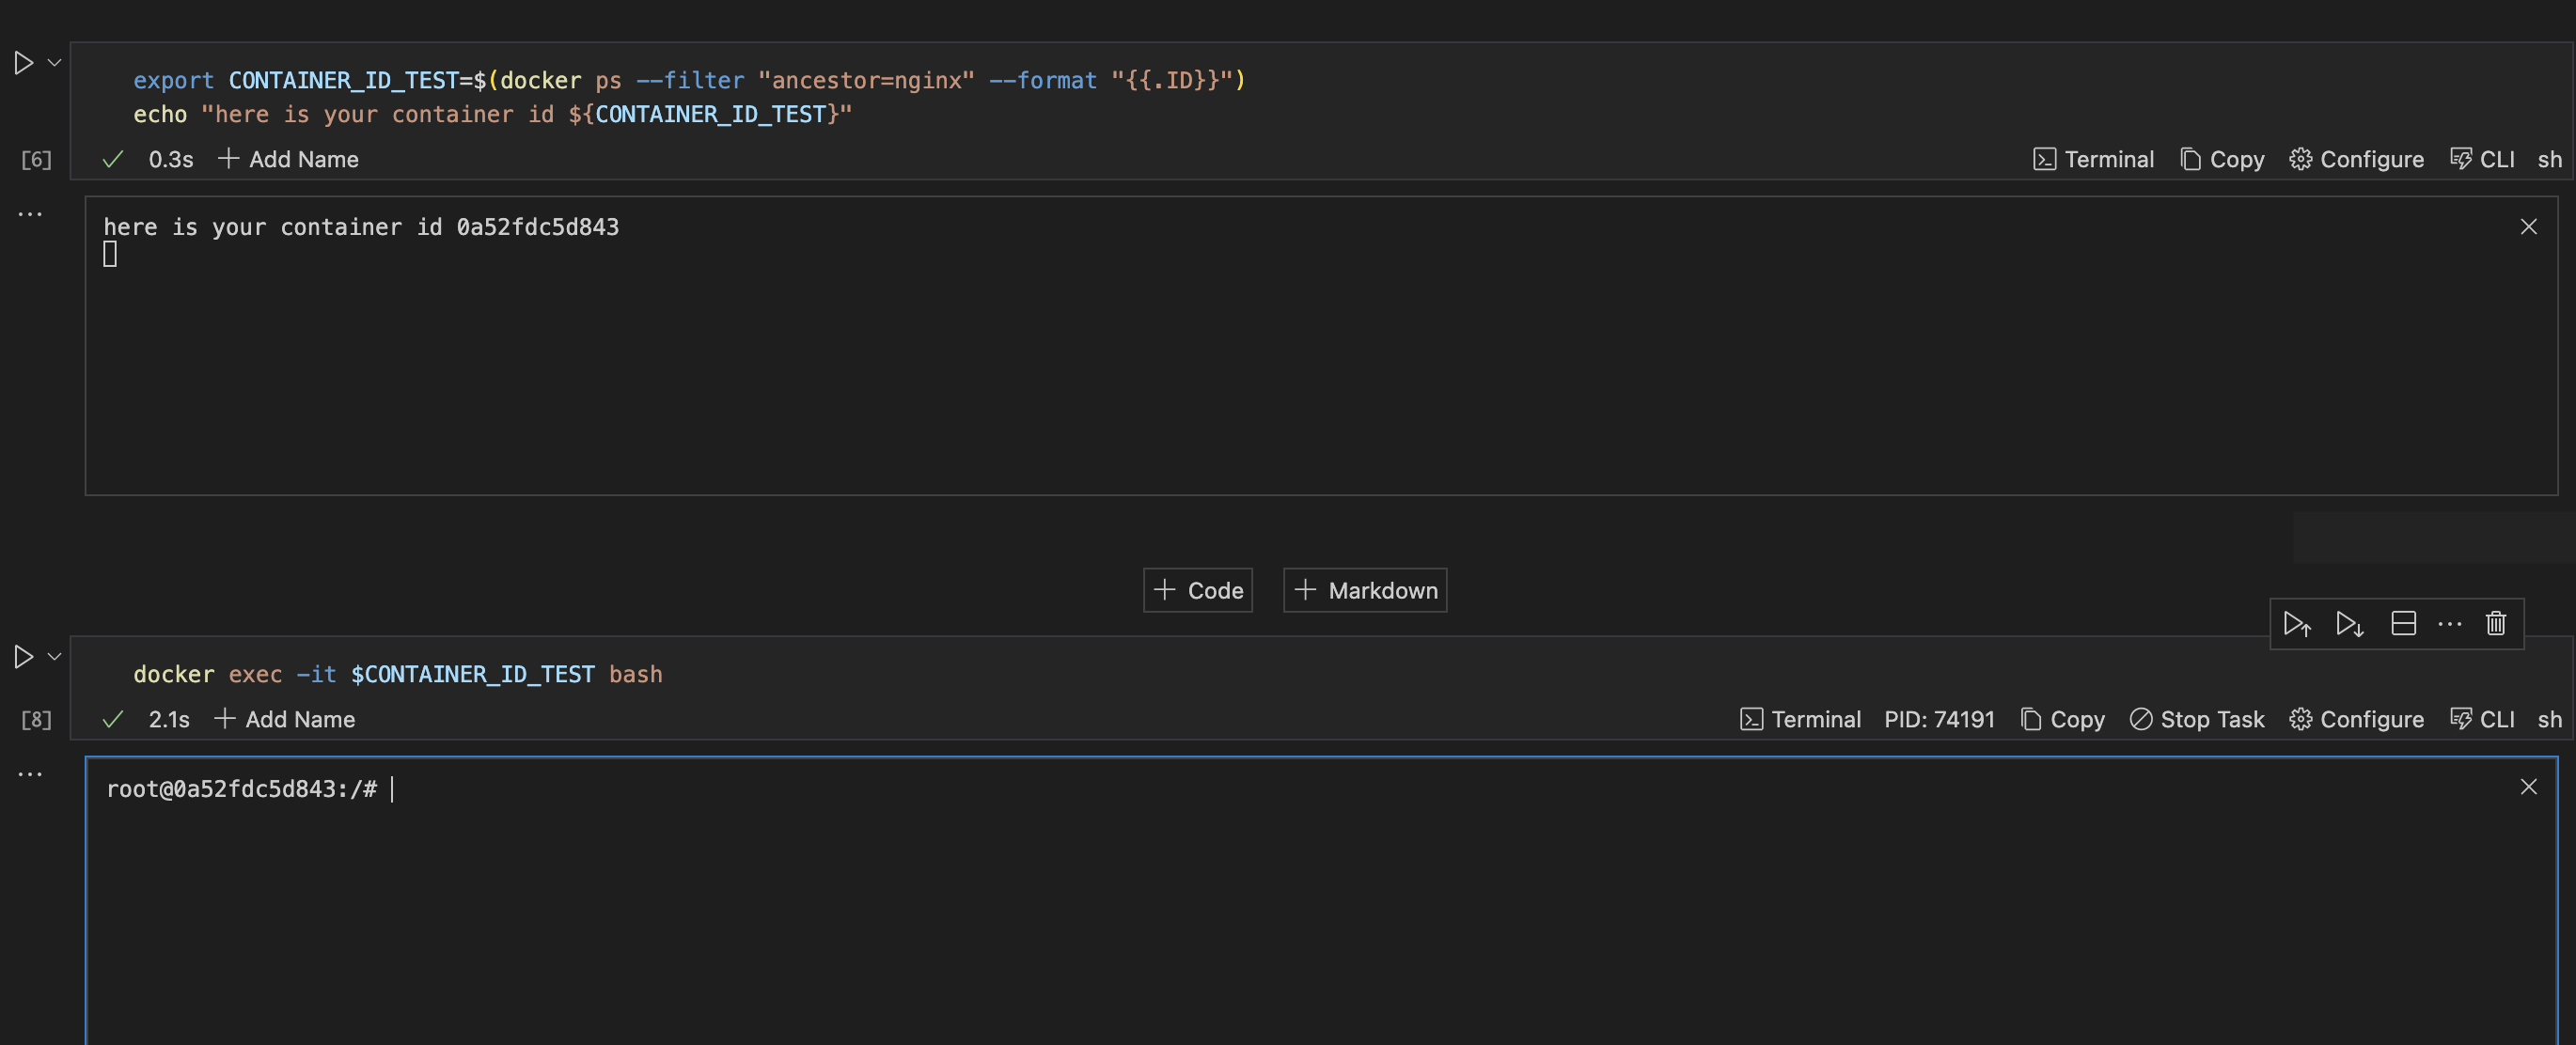Expand run options chevron on the first cell
This screenshot has height=1045, width=2576.
coord(52,63)
